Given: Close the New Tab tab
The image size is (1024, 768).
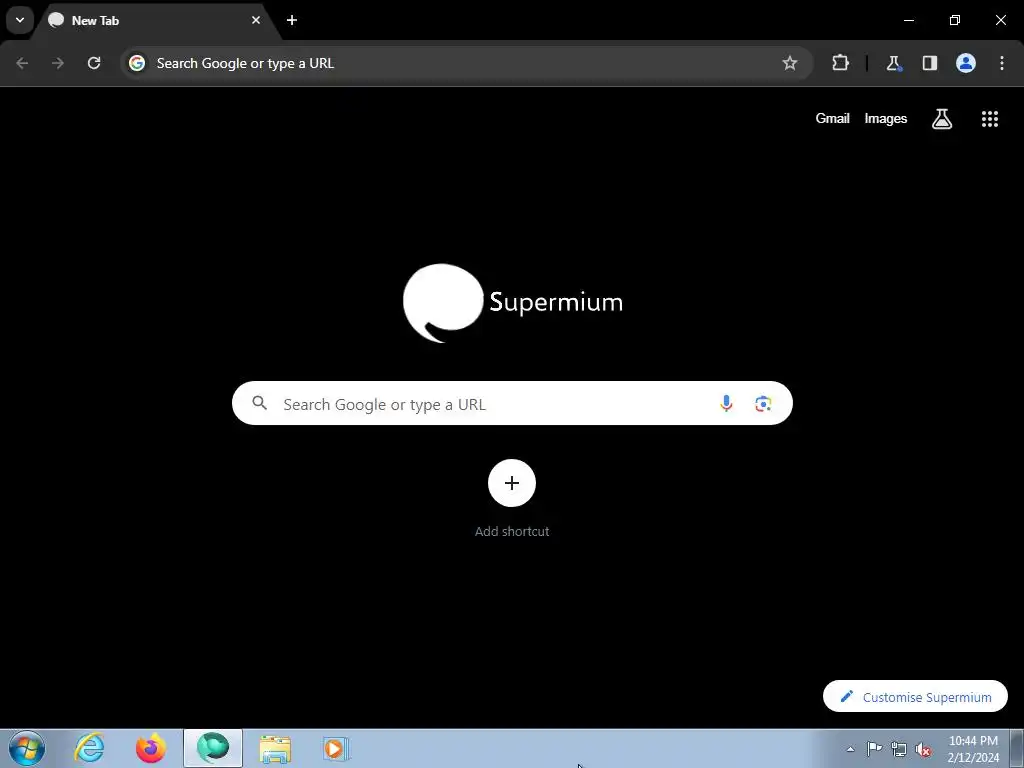Looking at the screenshot, I should pyautogui.click(x=256, y=20).
